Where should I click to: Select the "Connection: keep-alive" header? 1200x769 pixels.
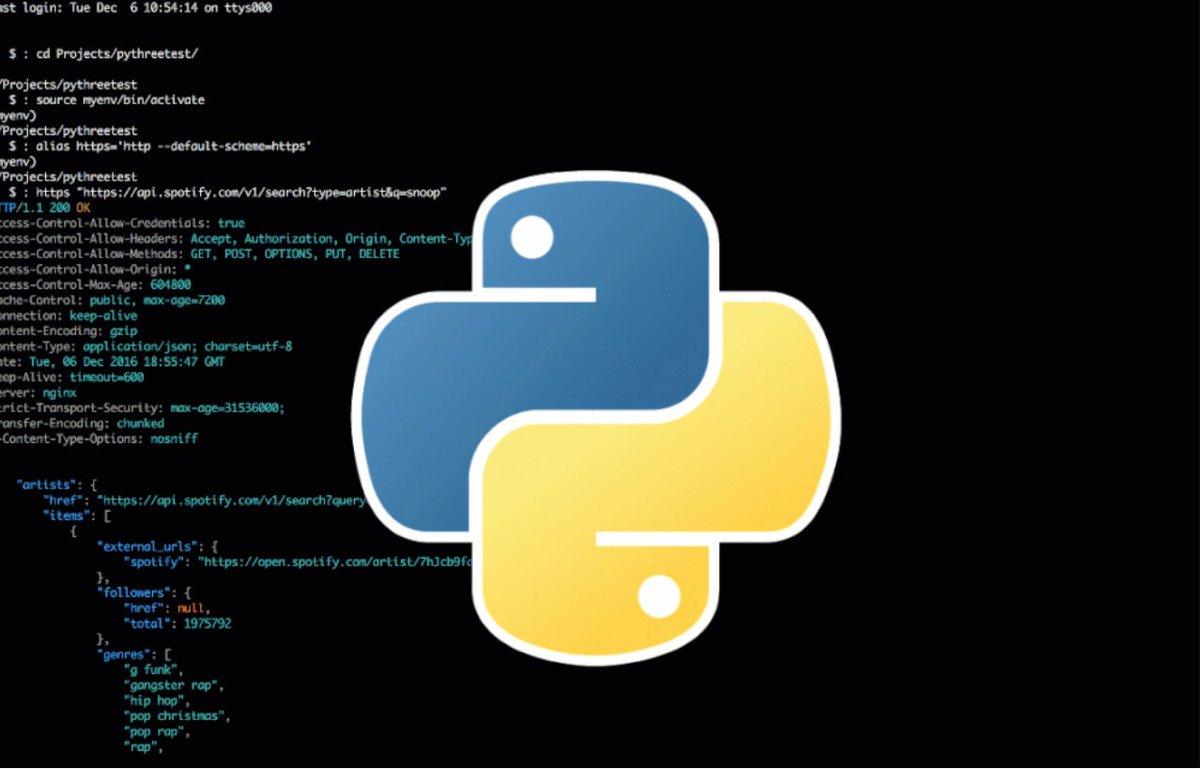tap(69, 316)
